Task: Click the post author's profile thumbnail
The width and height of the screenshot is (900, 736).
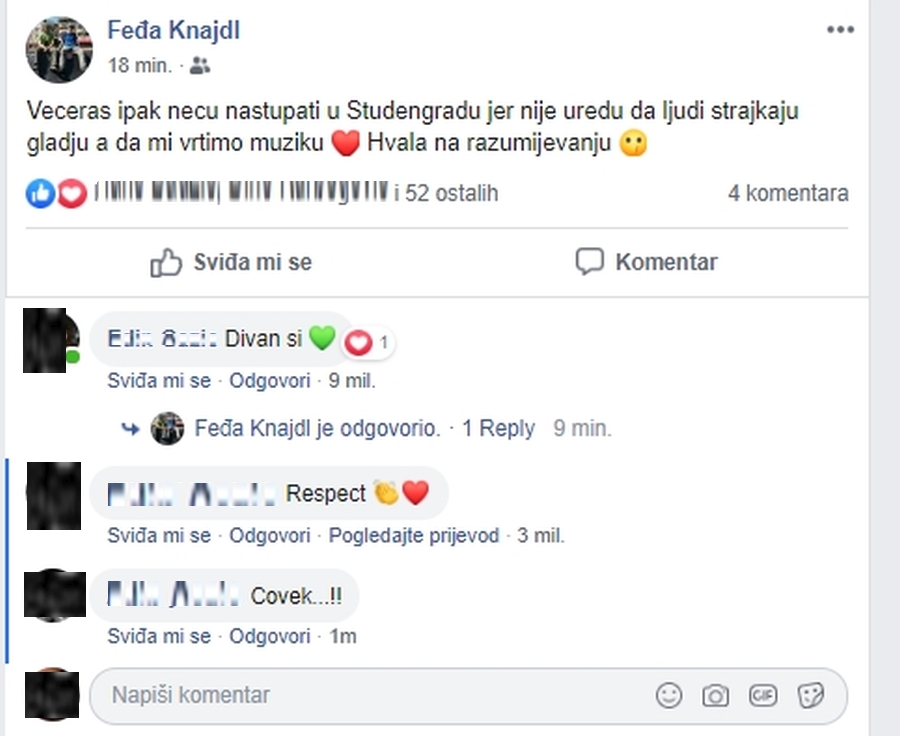Action: click(59, 48)
